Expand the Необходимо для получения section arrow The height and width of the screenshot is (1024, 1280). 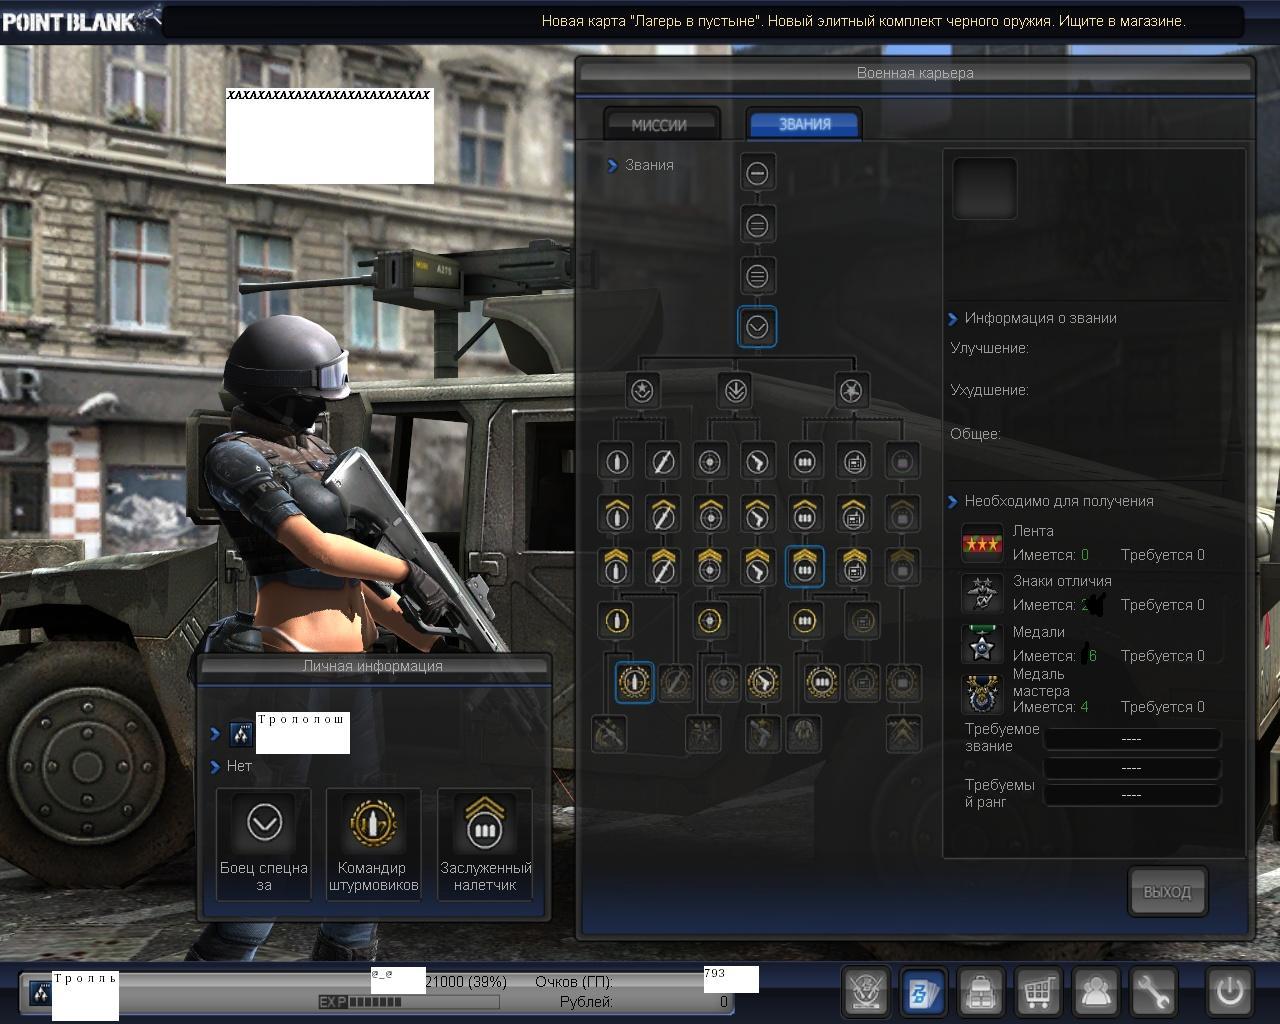[x=953, y=502]
